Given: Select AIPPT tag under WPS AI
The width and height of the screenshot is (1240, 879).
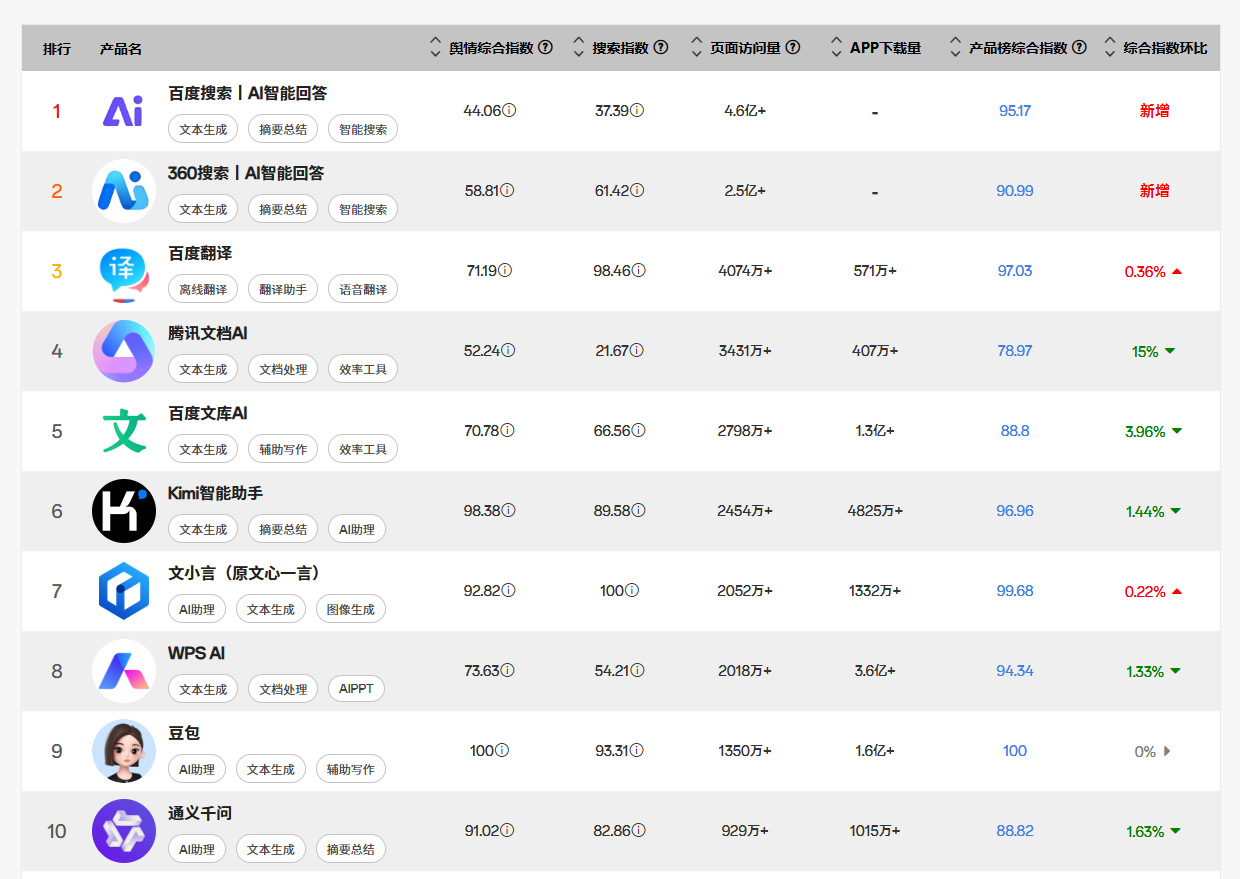Looking at the screenshot, I should pyautogui.click(x=357, y=689).
